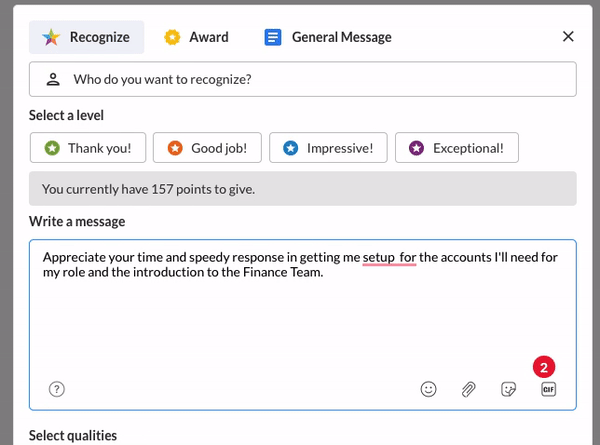Image resolution: width=600 pixels, height=445 pixels.
Task: Open the help question mark icon
Action: (x=57, y=389)
